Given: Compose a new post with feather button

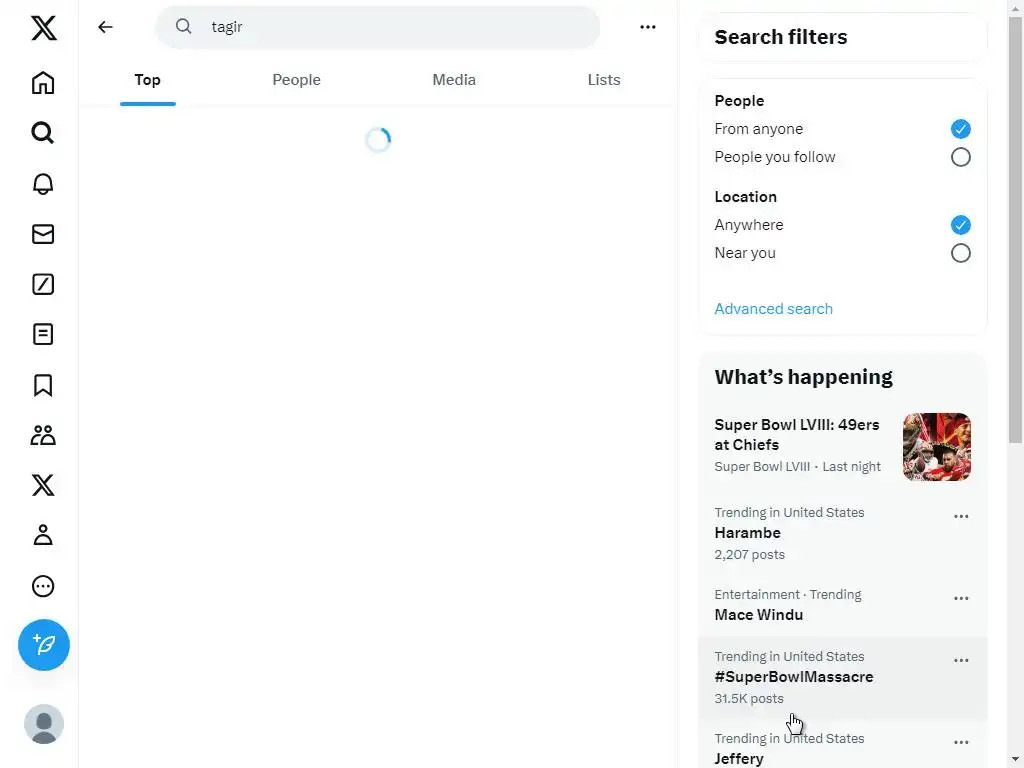Looking at the screenshot, I should [44, 645].
